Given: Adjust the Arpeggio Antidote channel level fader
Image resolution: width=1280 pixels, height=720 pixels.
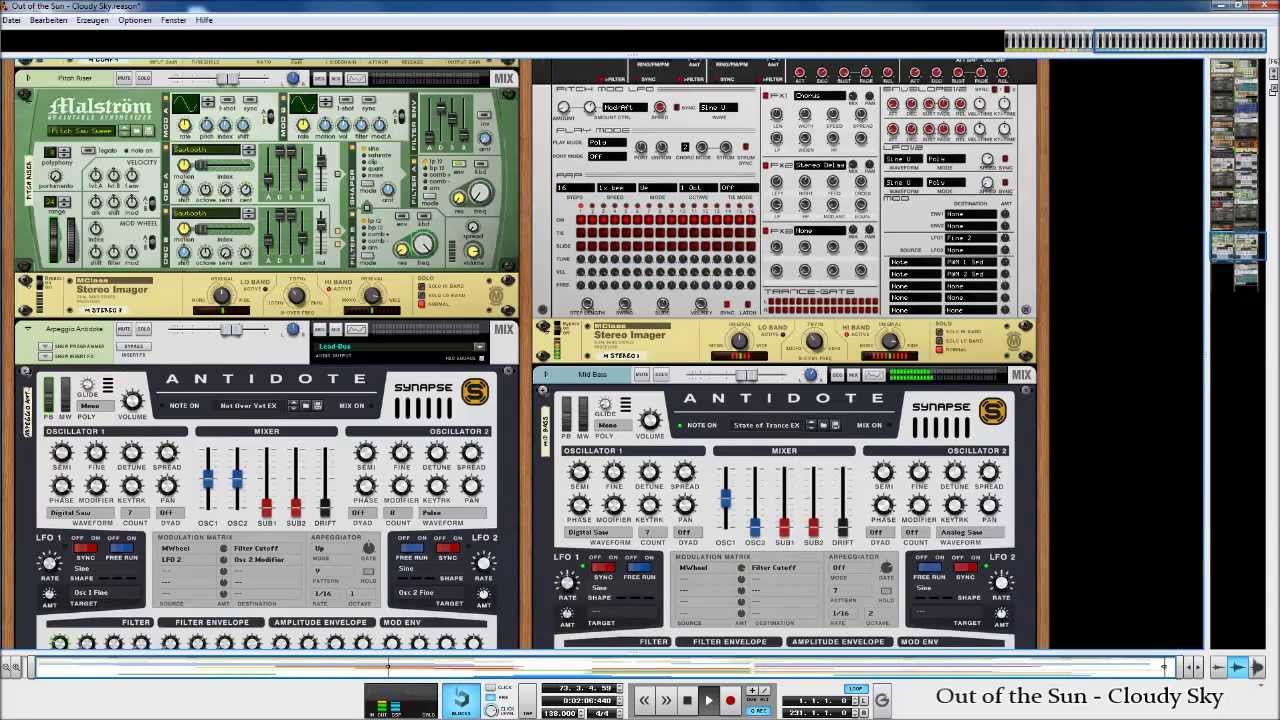Looking at the screenshot, I should pos(231,330).
